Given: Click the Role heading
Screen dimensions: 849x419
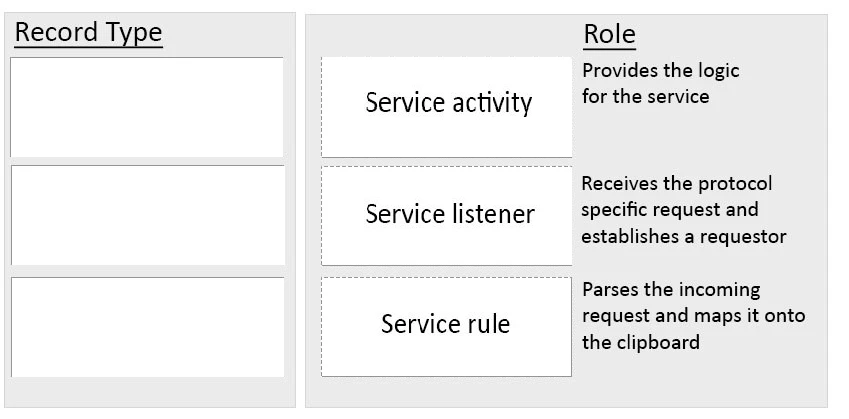Looking at the screenshot, I should click(x=609, y=35).
